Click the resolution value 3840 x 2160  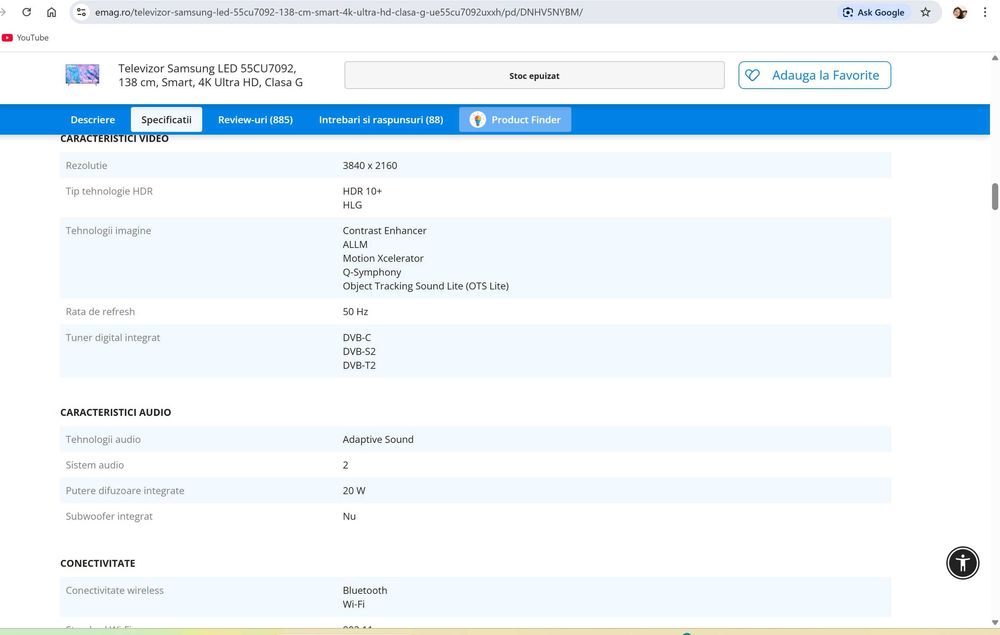pos(370,165)
